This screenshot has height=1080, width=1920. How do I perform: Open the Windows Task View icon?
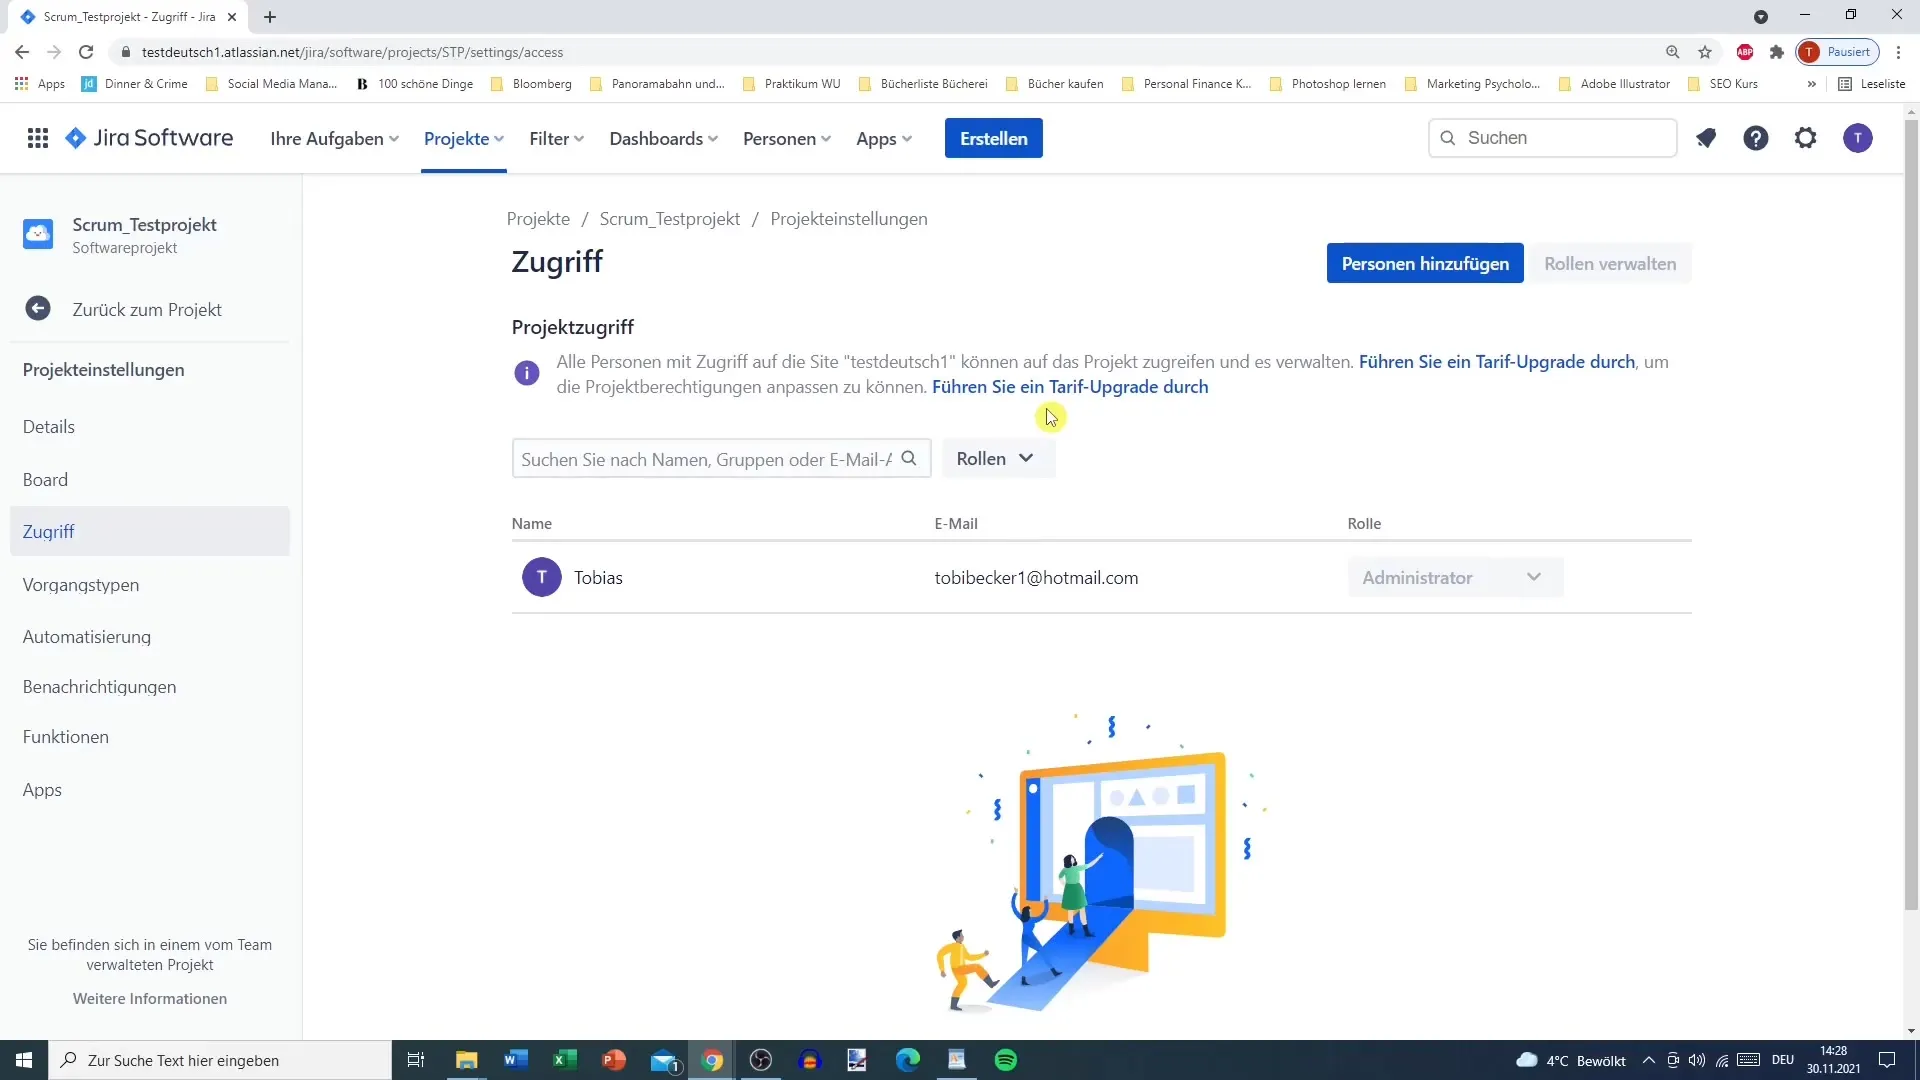pyautogui.click(x=416, y=1060)
